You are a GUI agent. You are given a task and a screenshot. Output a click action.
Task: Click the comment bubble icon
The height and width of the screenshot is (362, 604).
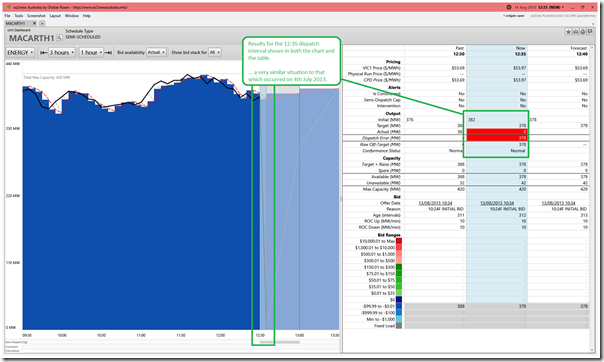tap(590, 32)
